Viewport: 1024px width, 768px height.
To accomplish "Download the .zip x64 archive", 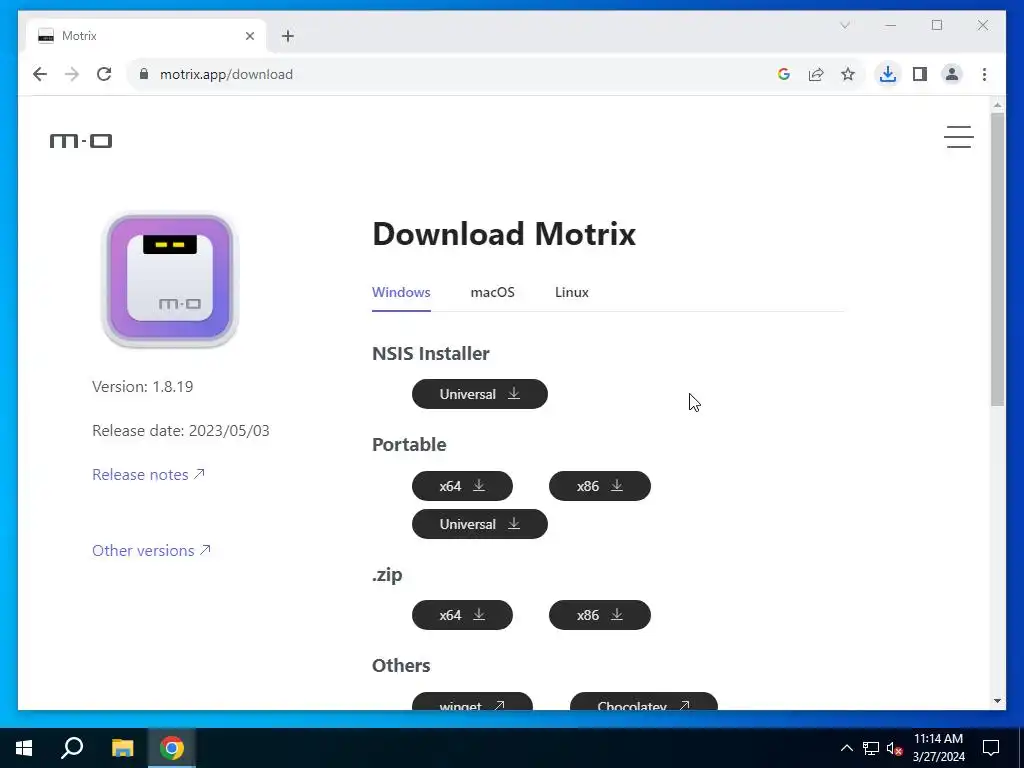I will [462, 615].
